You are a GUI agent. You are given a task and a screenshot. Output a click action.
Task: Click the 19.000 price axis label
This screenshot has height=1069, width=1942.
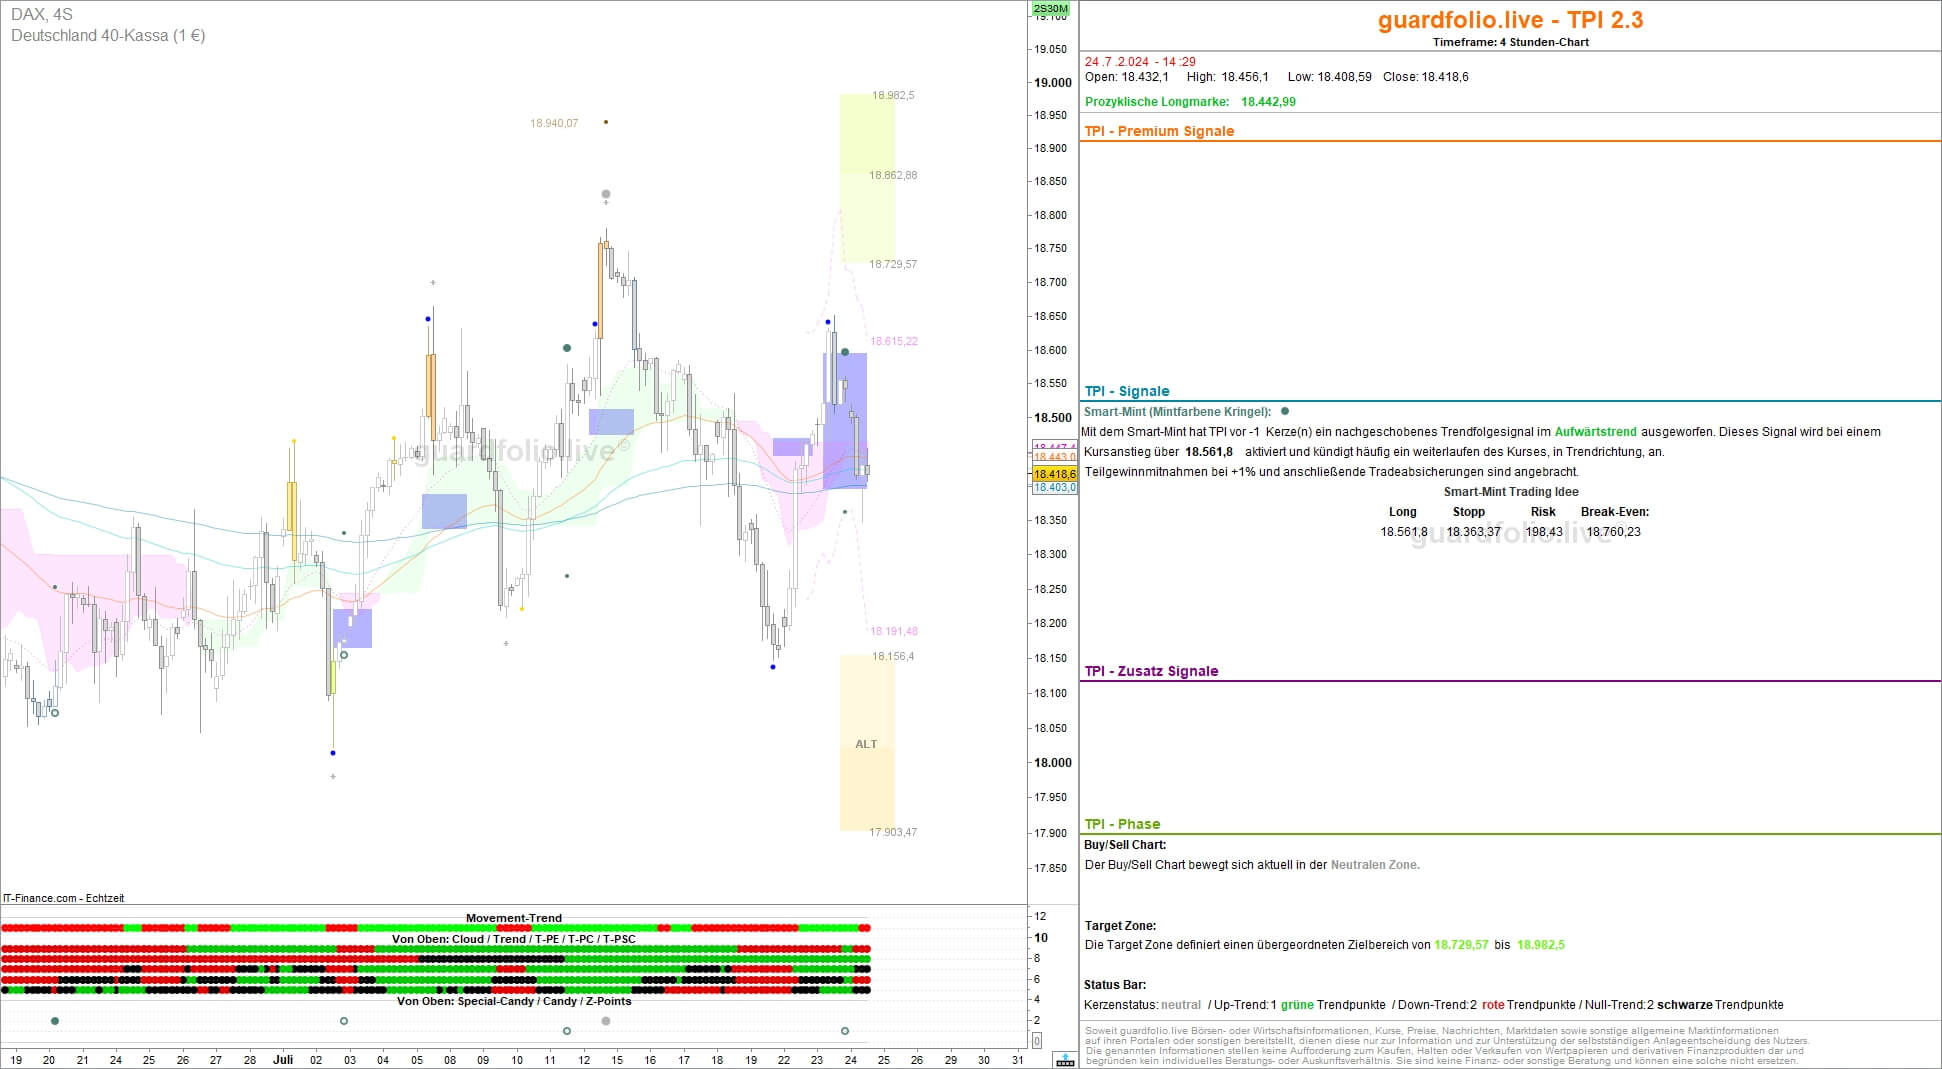pyautogui.click(x=1053, y=83)
